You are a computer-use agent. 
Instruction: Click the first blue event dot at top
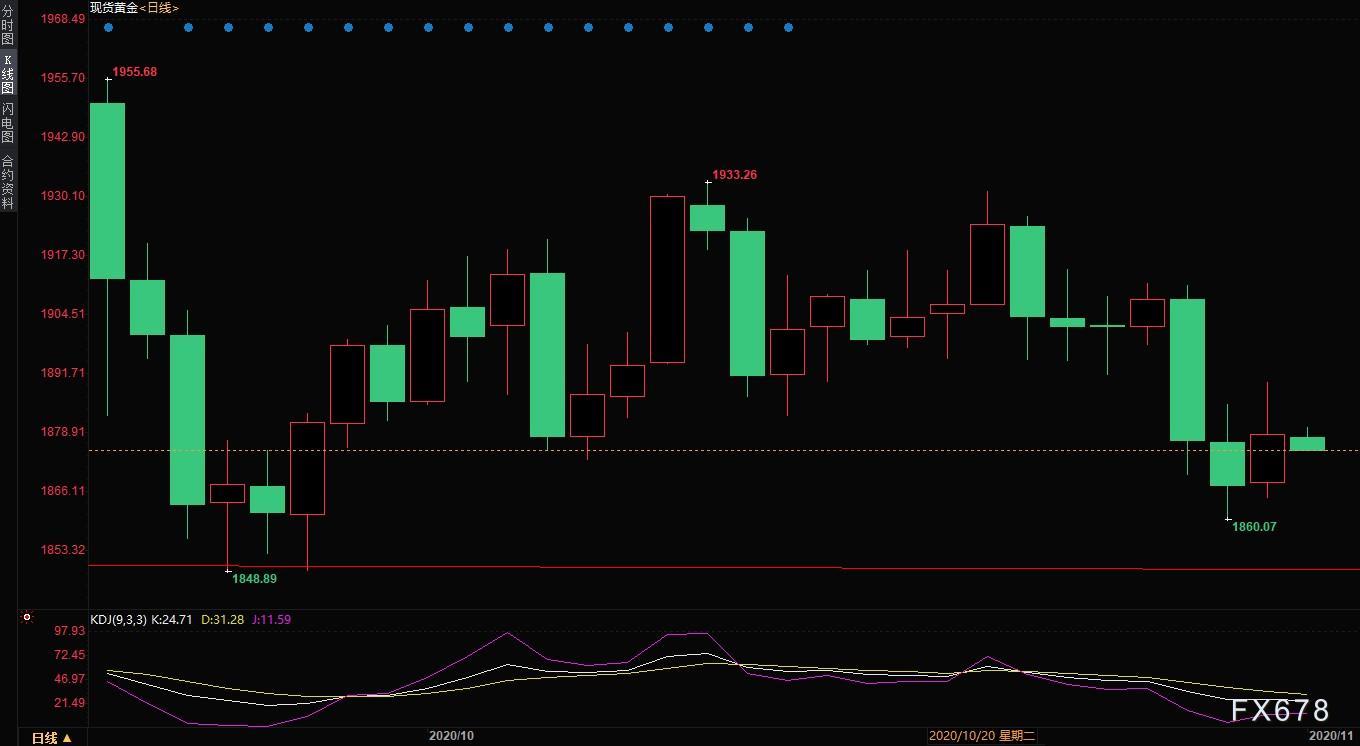coord(108,28)
